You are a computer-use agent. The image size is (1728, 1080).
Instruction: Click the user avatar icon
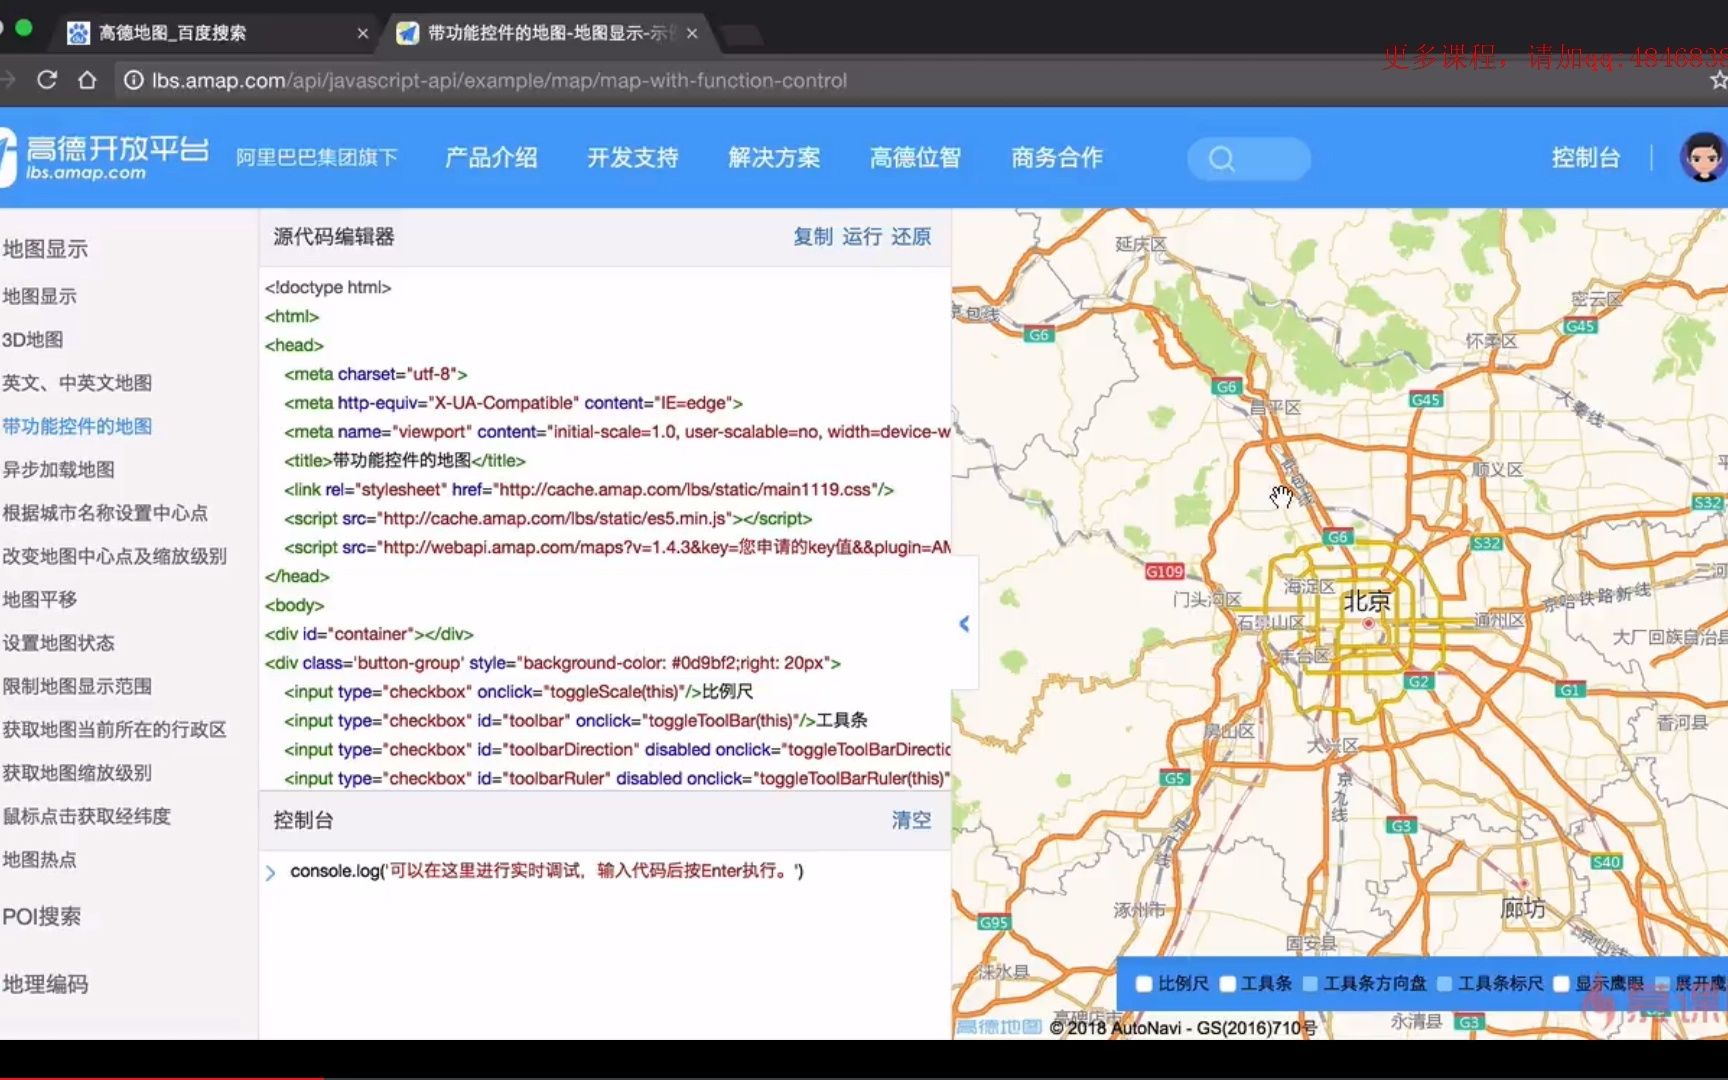(x=1702, y=157)
